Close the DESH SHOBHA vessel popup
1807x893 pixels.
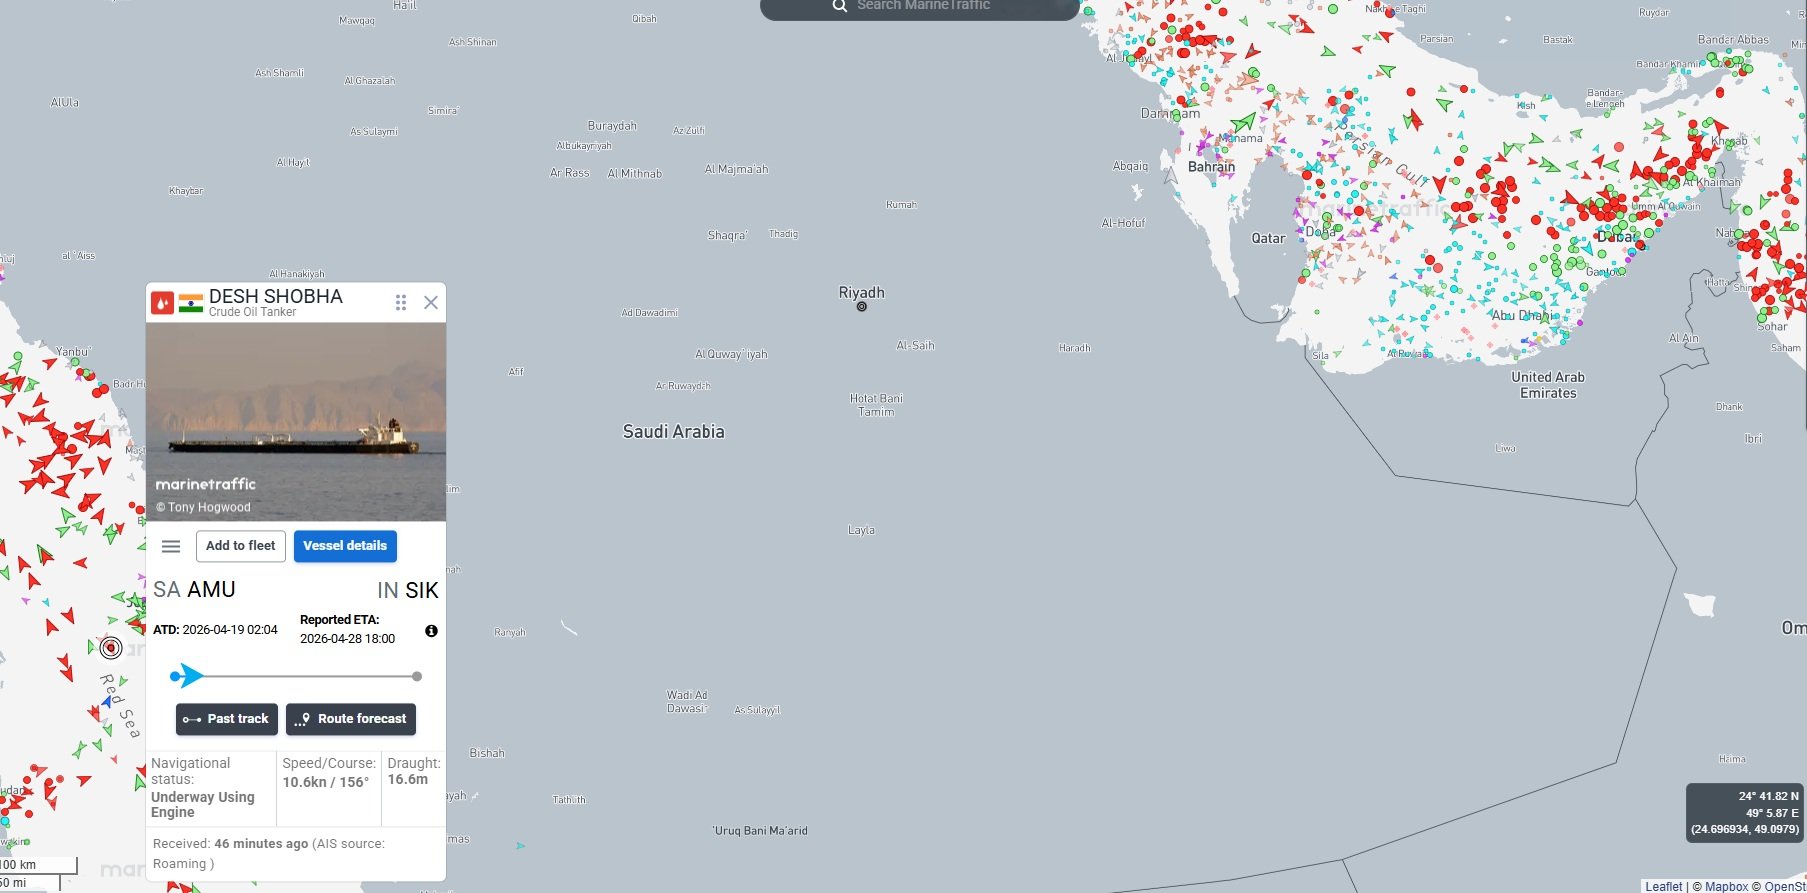[431, 302]
